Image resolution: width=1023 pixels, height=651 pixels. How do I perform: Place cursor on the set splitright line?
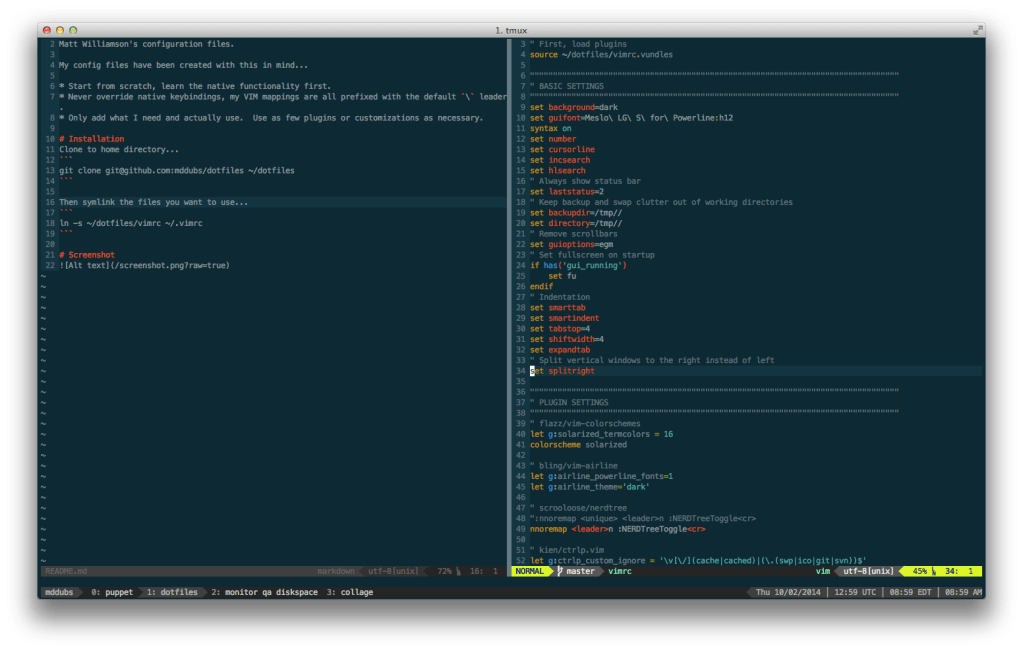[x=563, y=370]
